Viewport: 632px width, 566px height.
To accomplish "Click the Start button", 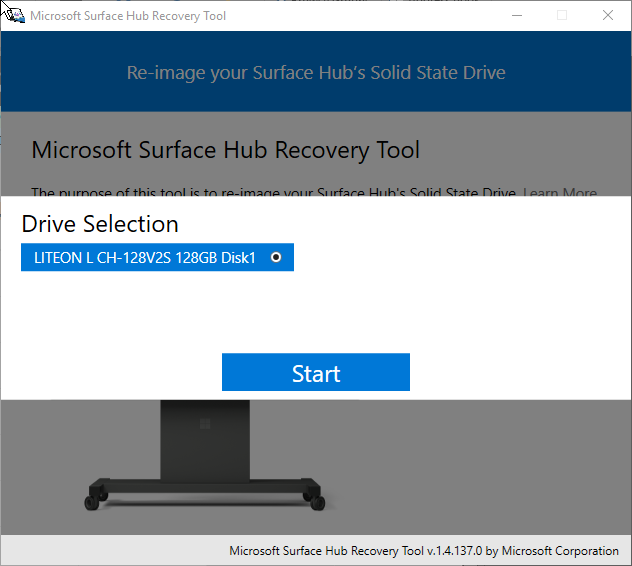I will click(x=316, y=372).
